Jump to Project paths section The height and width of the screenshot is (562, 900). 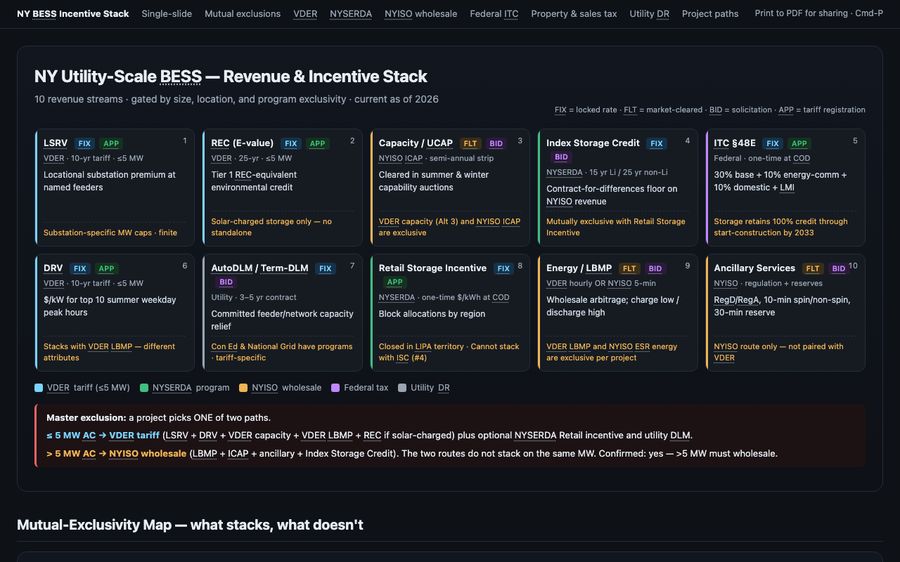click(x=710, y=14)
